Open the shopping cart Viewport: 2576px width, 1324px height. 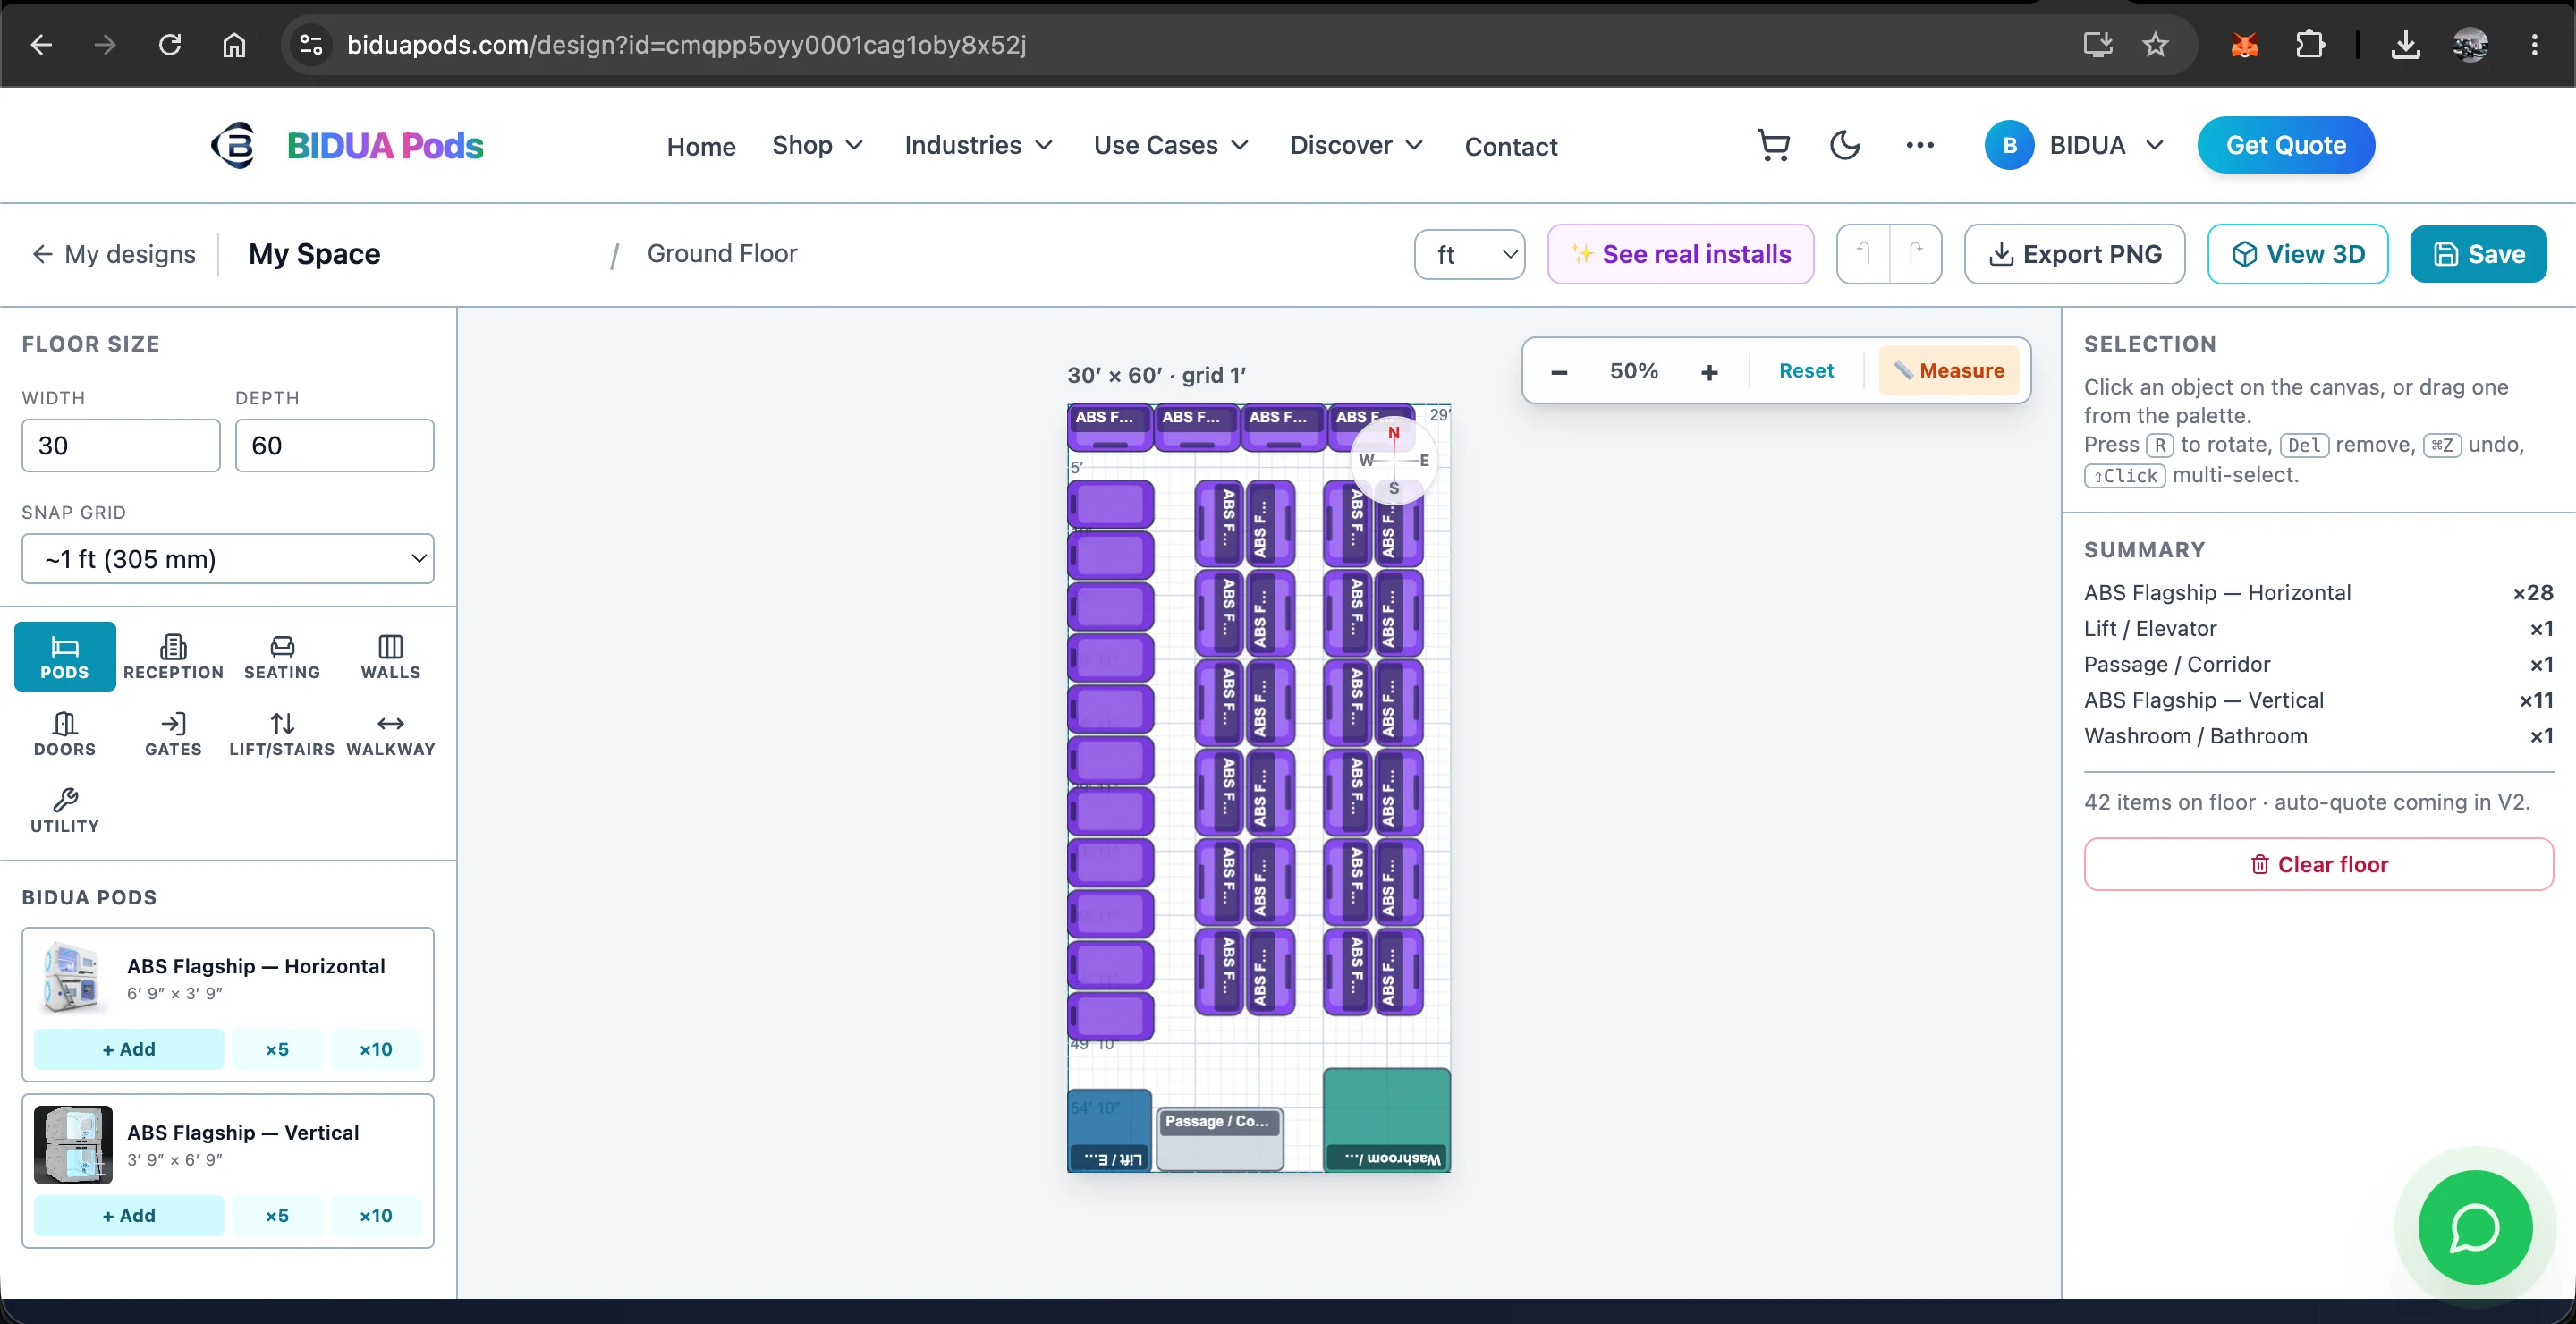pyautogui.click(x=1773, y=145)
